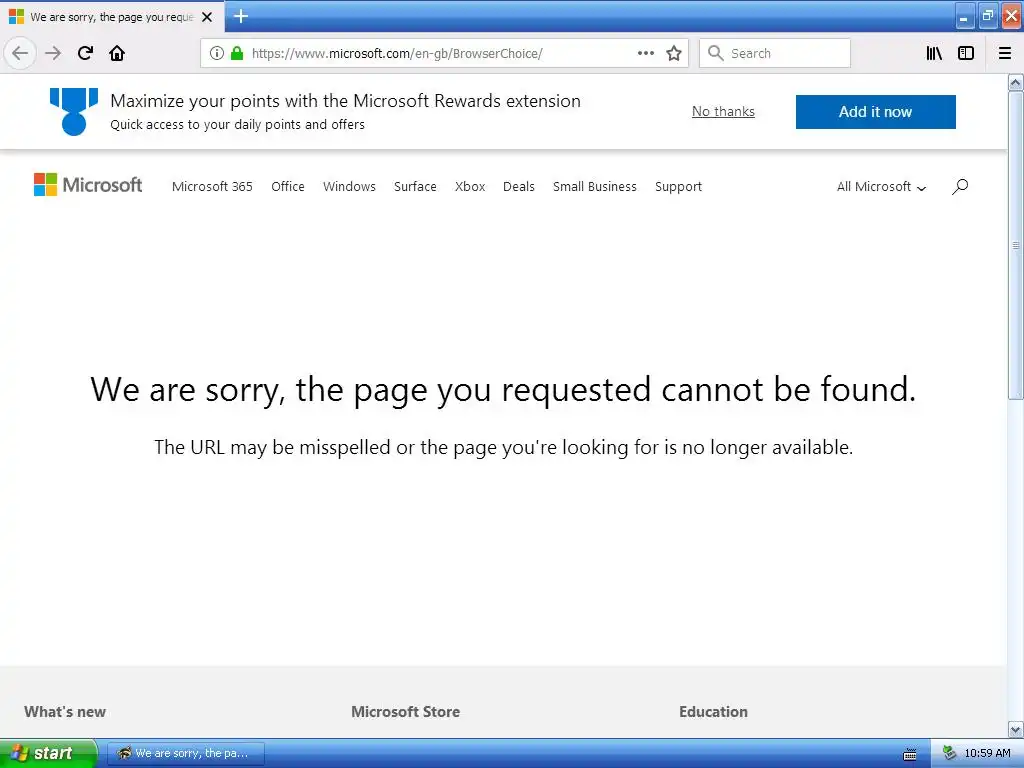Open the Library bookshelf icon
Screen dimensions: 1024x768
934,53
